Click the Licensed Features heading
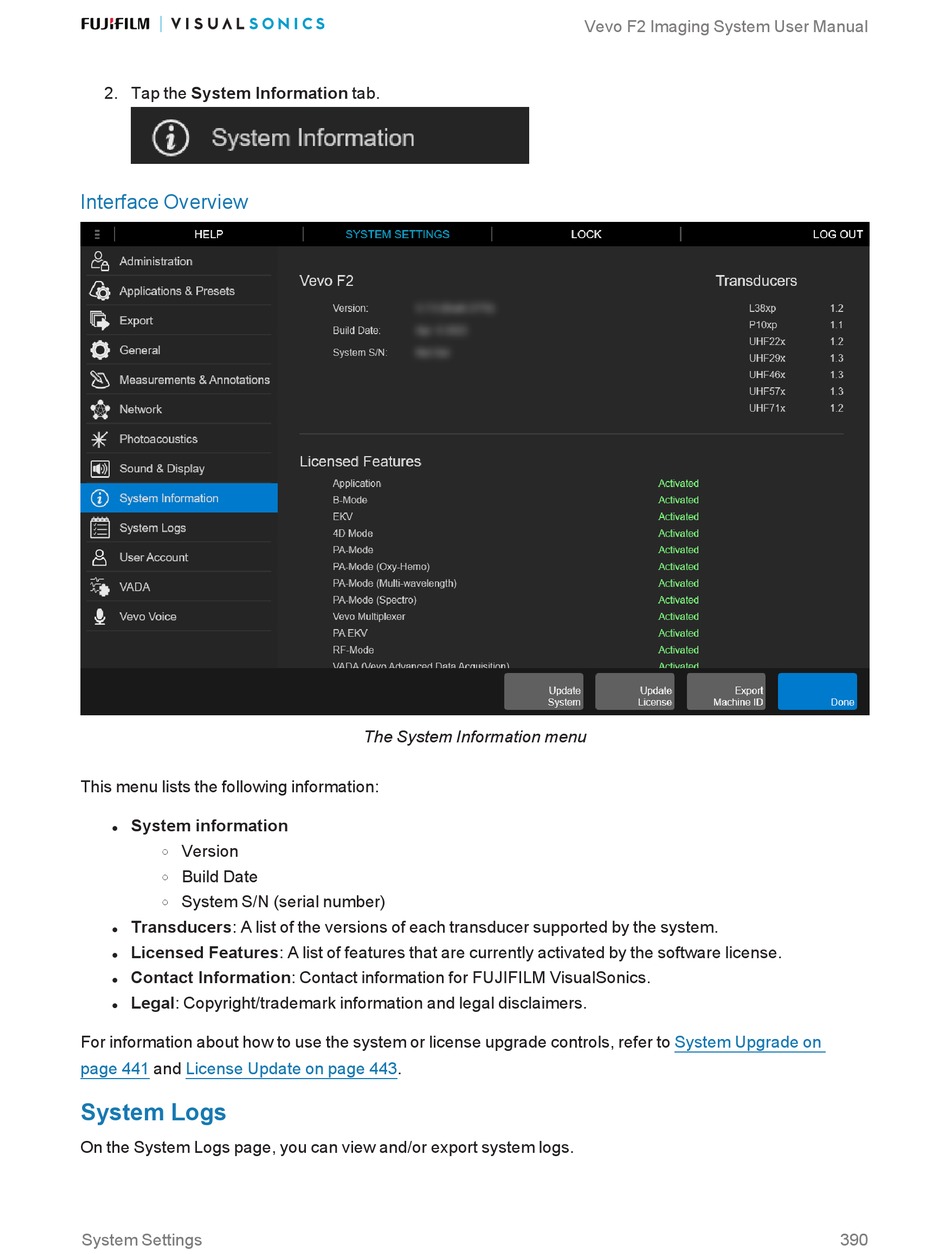 pyautogui.click(x=360, y=461)
